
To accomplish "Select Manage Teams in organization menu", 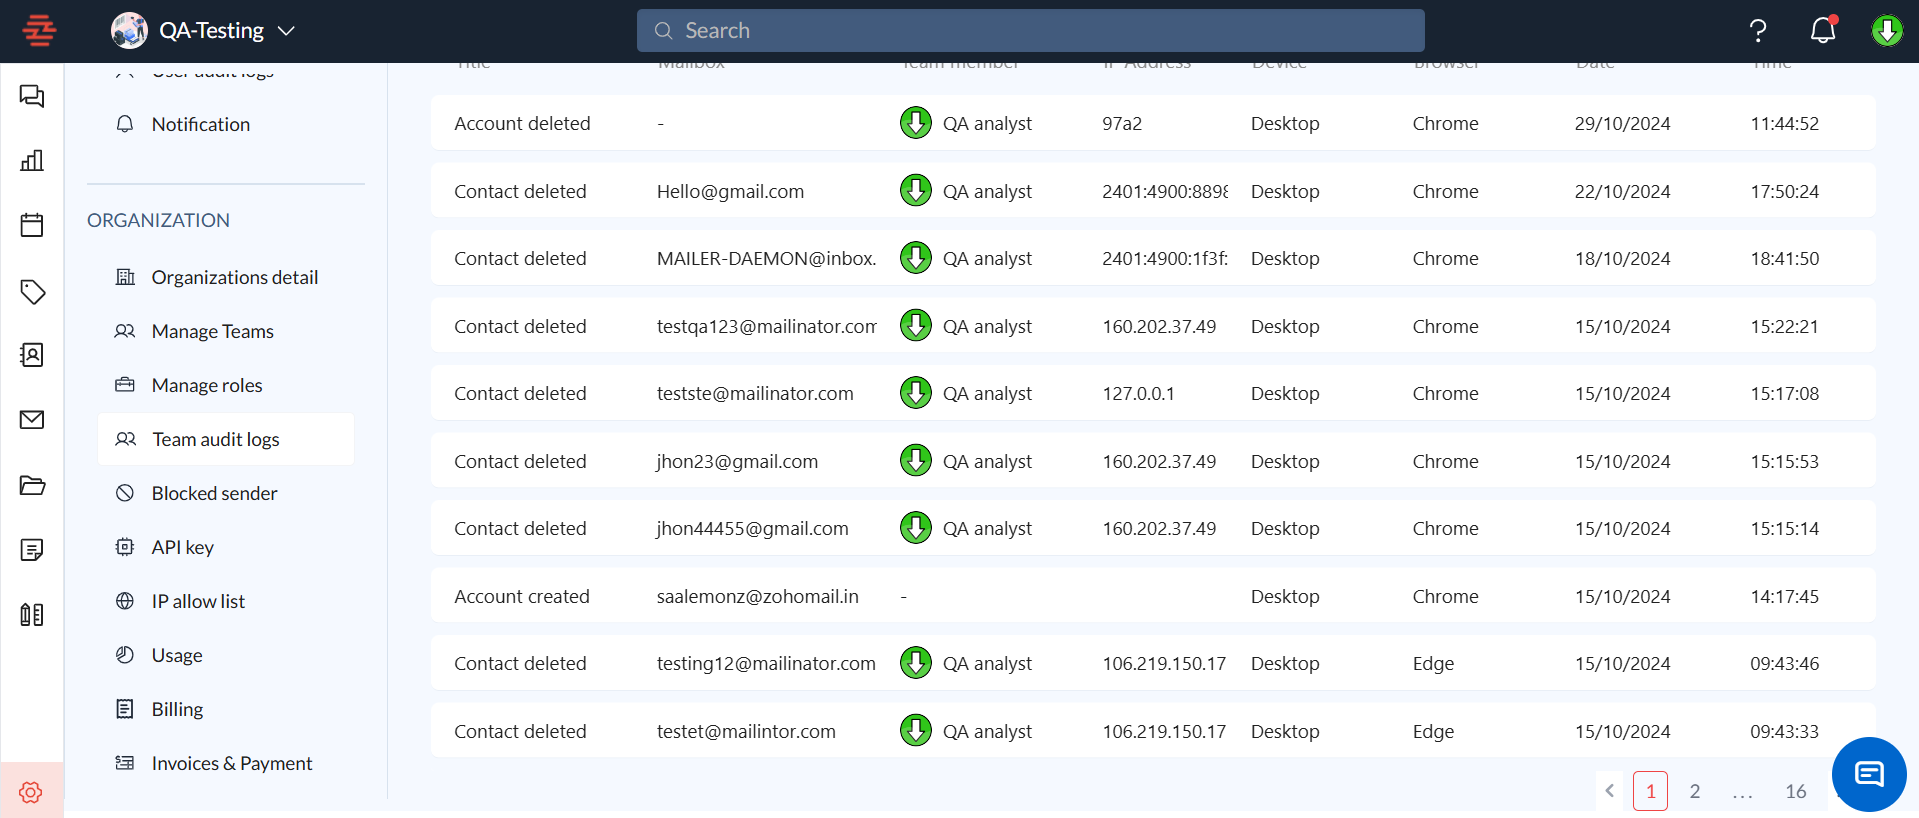I will tap(212, 331).
